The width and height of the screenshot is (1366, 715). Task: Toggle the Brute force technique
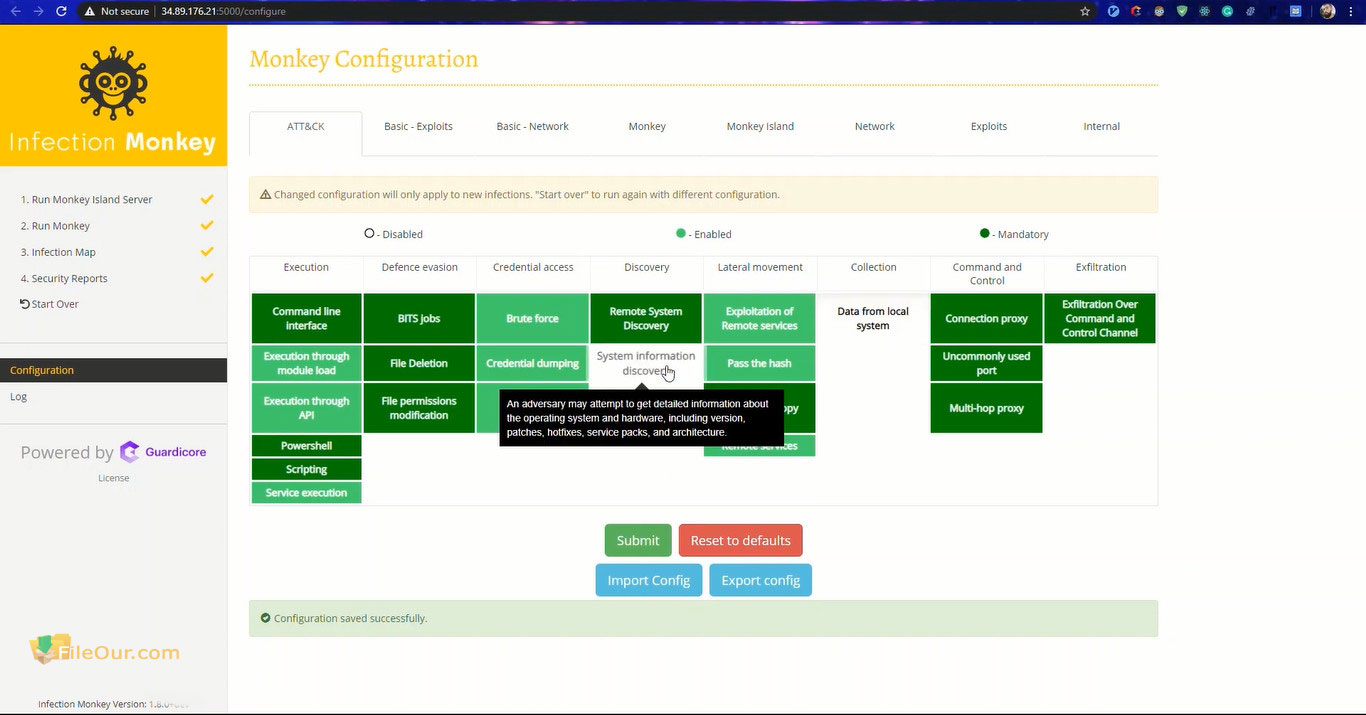click(532, 318)
